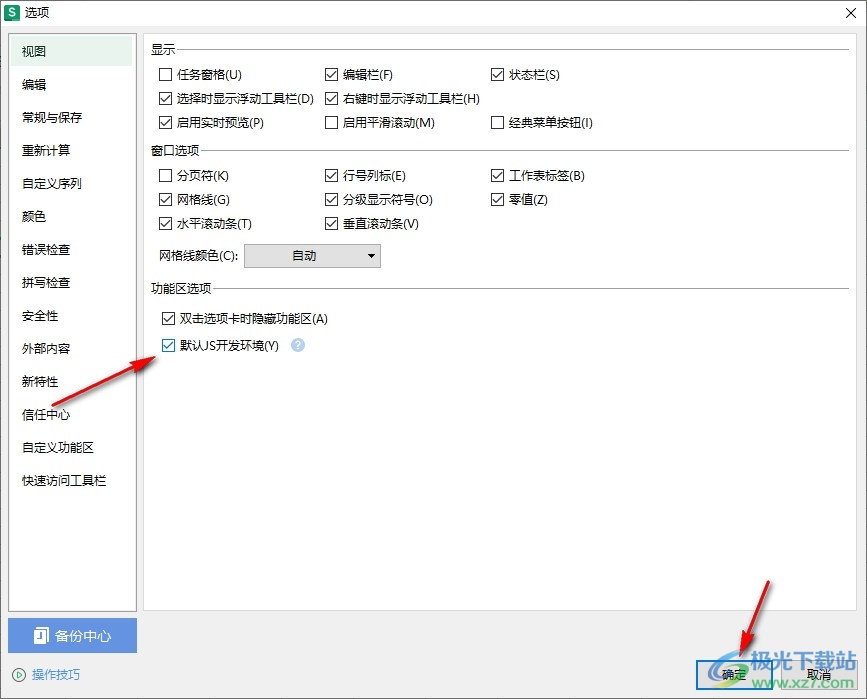Uncheck 编辑栏(F) option
The width and height of the screenshot is (867, 699).
(331, 74)
